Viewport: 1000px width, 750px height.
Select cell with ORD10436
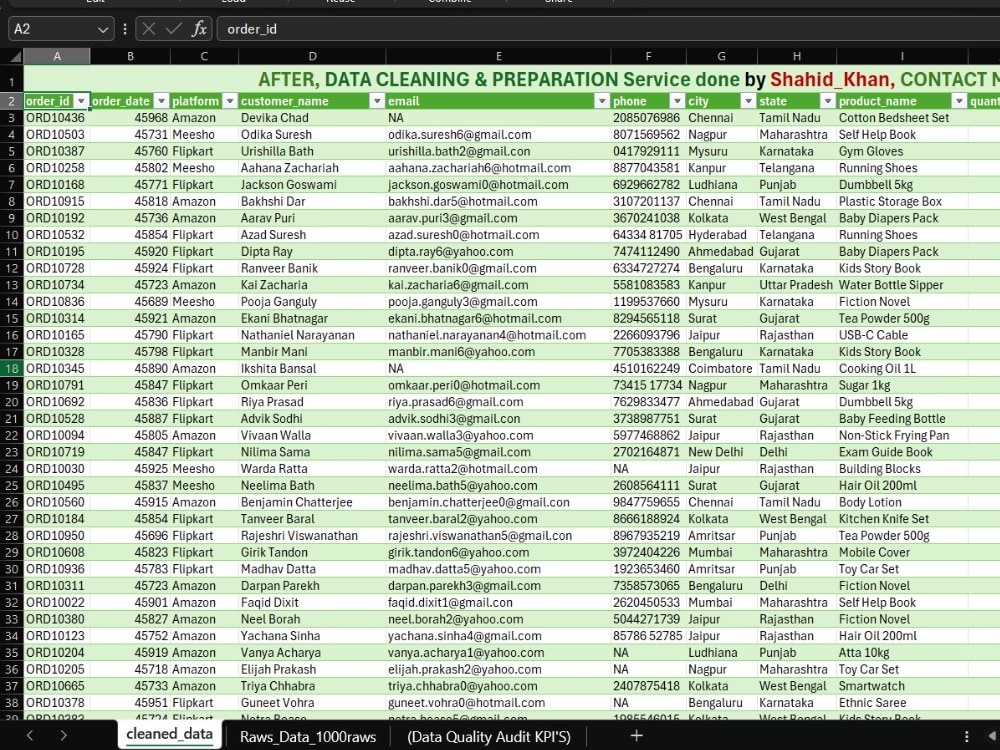57,117
